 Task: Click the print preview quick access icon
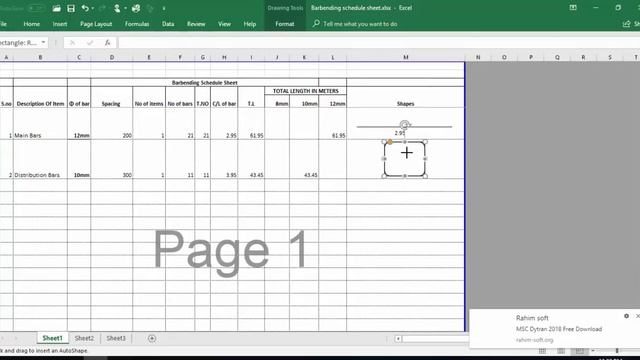click(x=136, y=8)
